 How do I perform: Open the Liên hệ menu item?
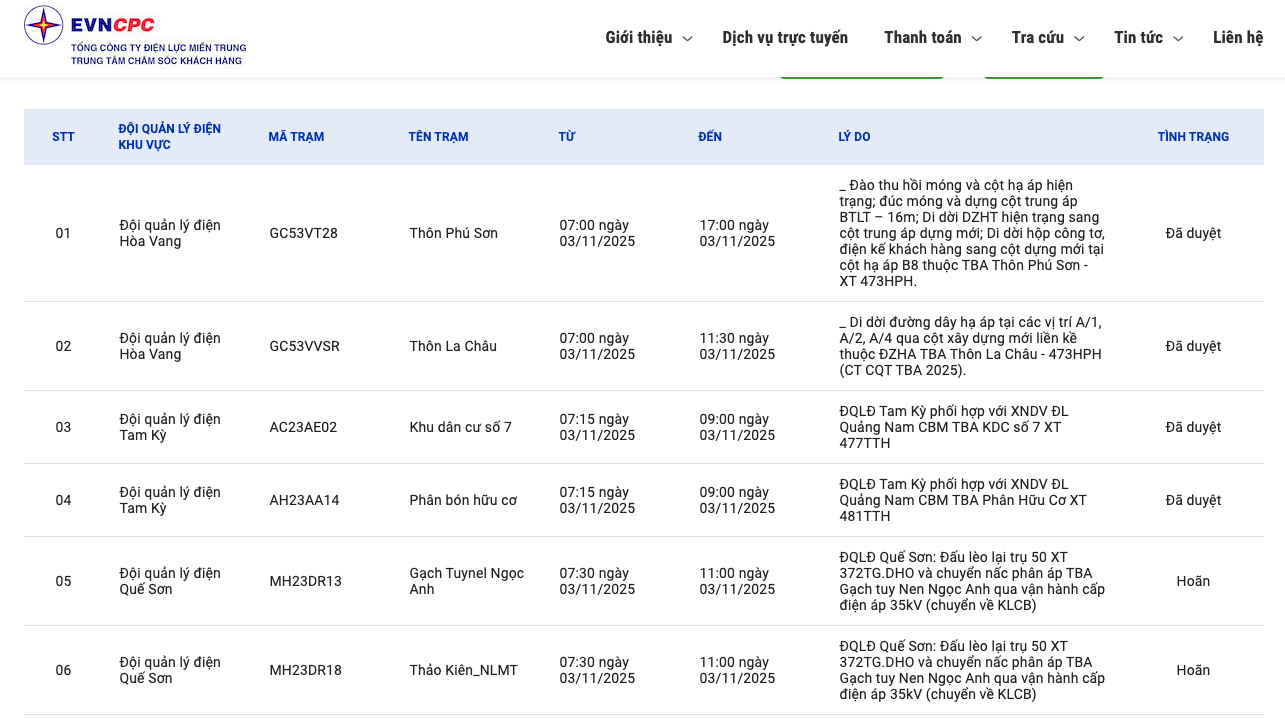(x=1238, y=37)
